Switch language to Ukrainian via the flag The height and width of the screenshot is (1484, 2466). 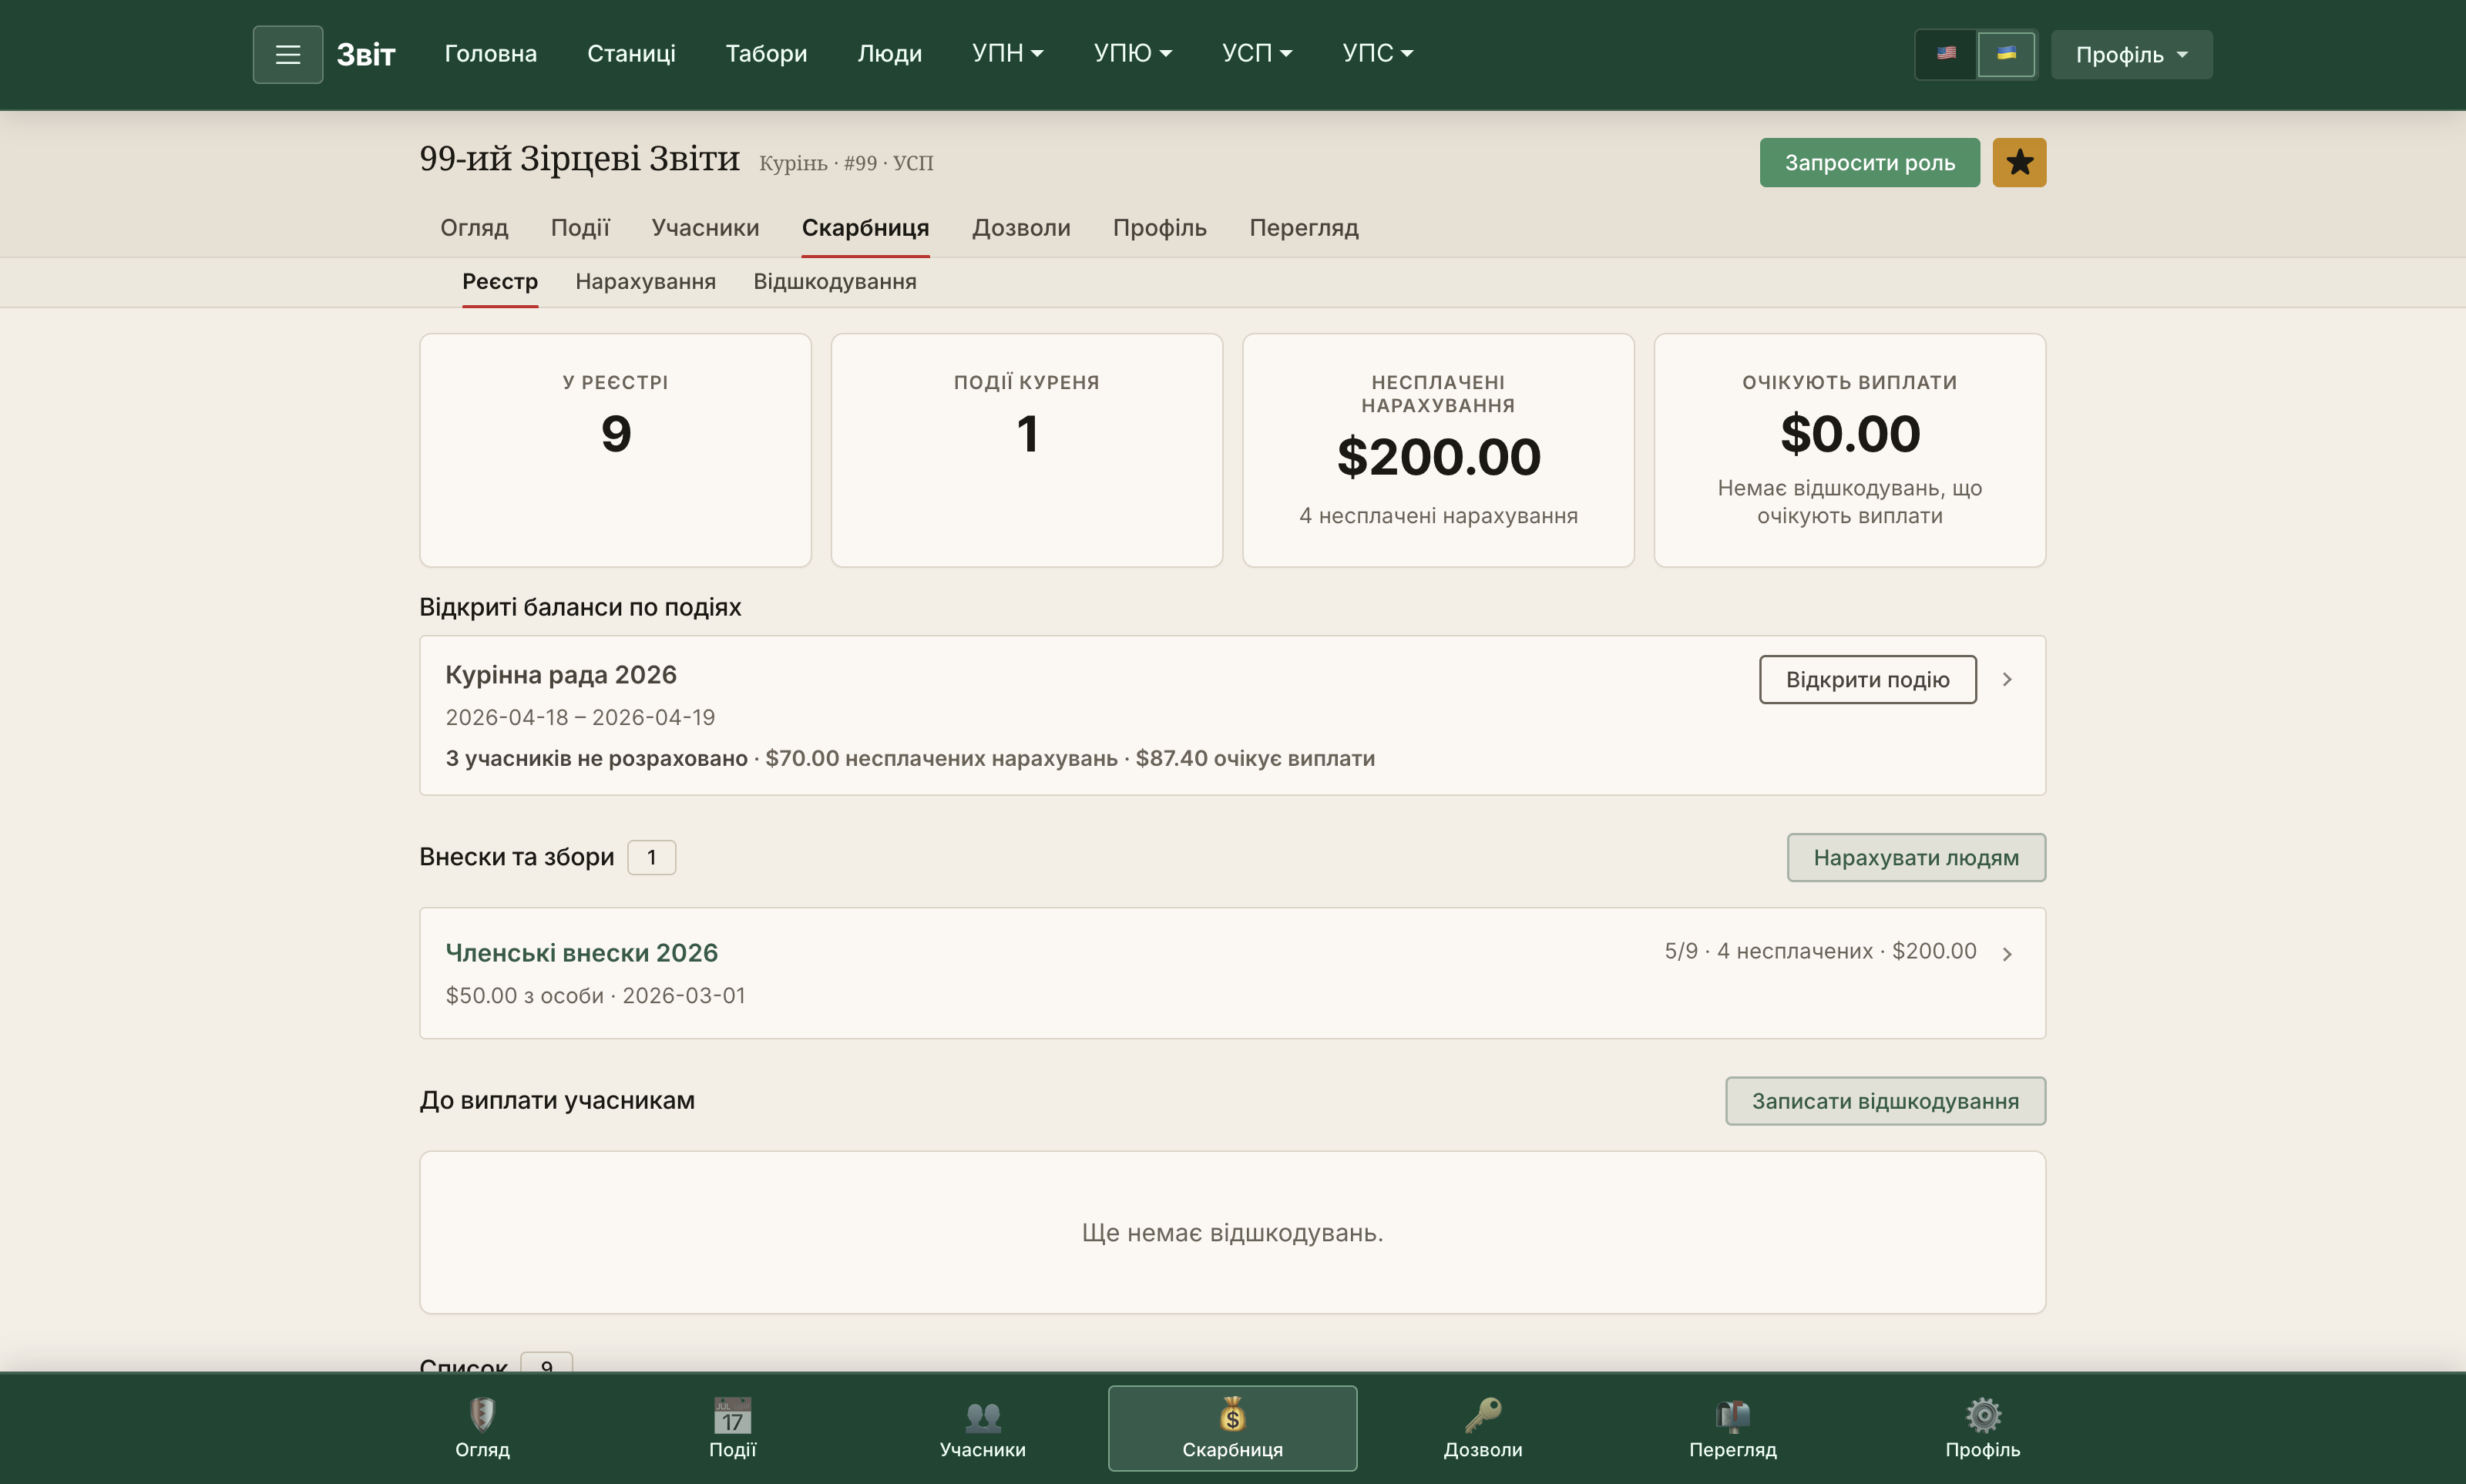(2006, 54)
